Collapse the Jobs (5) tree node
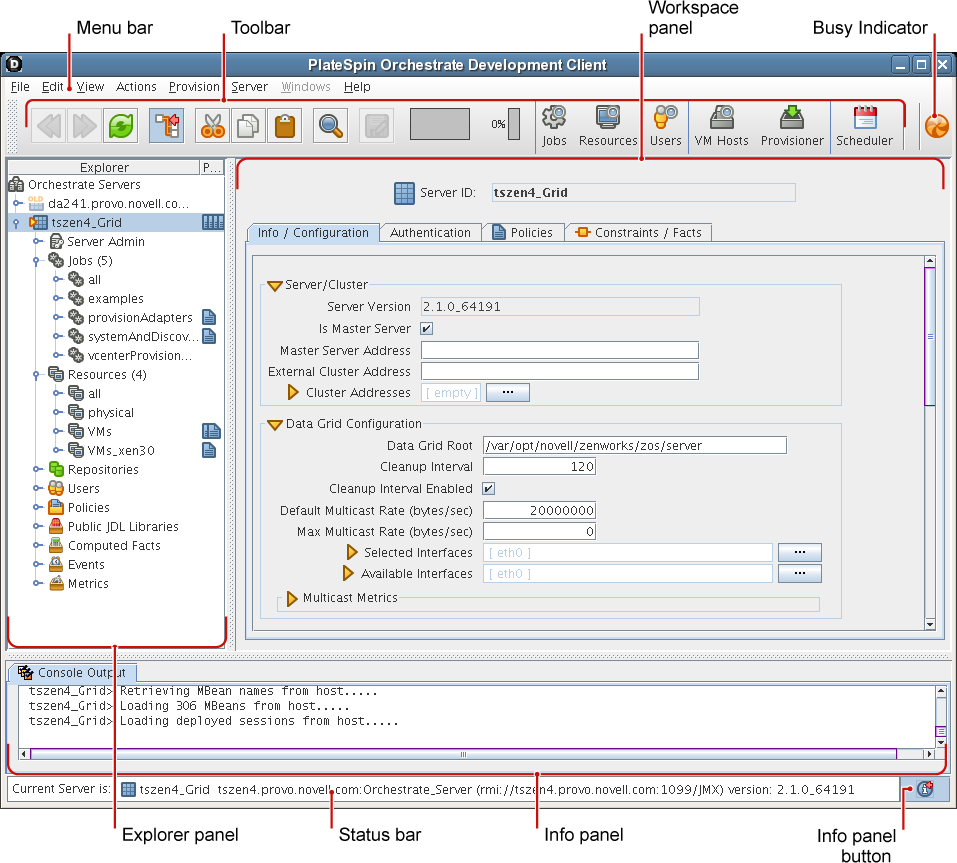This screenshot has height=863, width=957. [37, 261]
